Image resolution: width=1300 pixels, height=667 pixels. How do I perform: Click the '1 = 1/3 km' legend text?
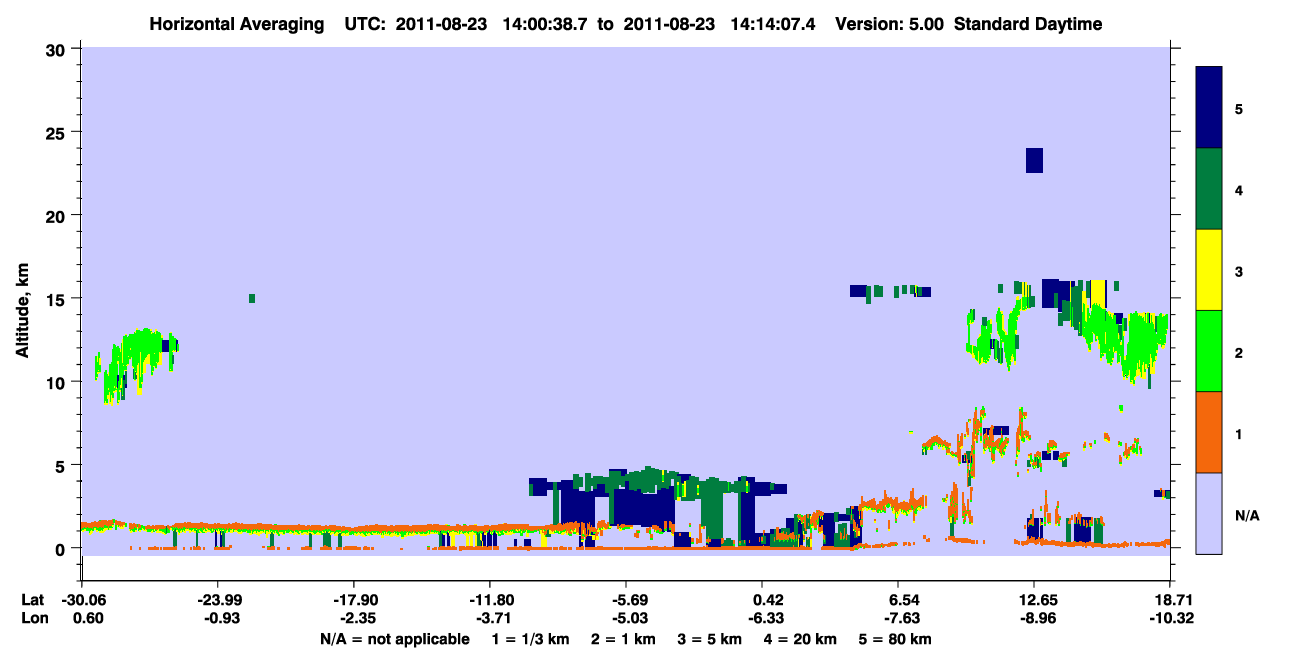[x=531, y=639]
